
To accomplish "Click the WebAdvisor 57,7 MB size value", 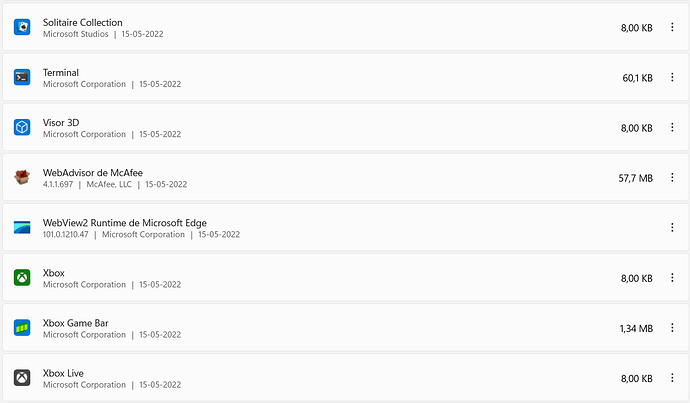I will point(635,178).
